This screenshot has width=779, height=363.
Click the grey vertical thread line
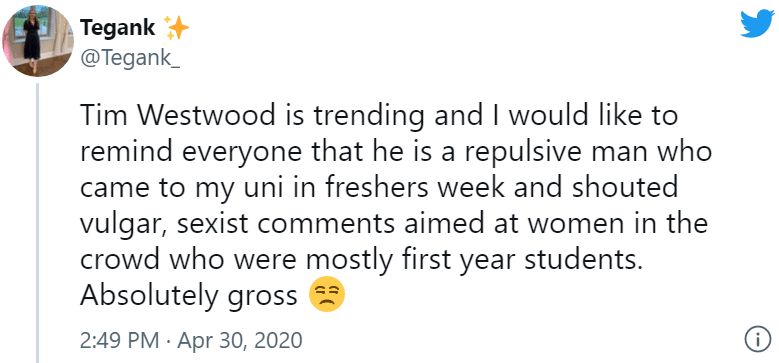click(x=38, y=222)
